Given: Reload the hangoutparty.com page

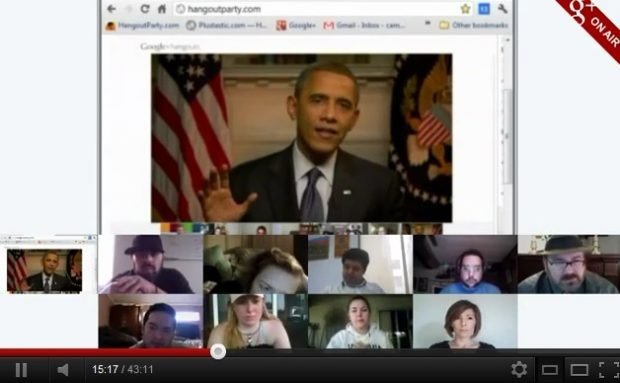Looking at the screenshot, I should click(x=145, y=9).
